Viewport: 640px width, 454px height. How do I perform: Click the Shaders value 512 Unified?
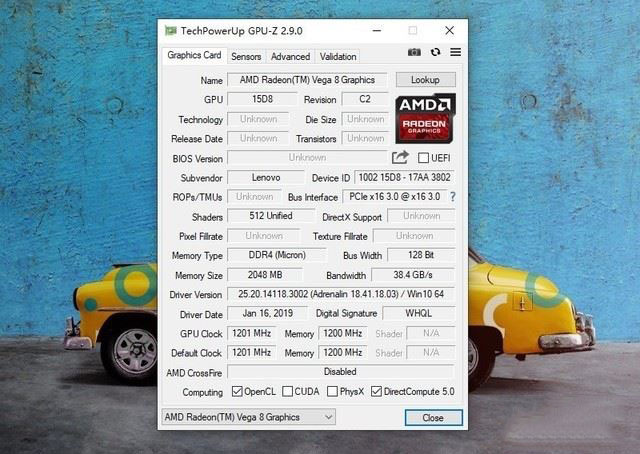[271, 216]
